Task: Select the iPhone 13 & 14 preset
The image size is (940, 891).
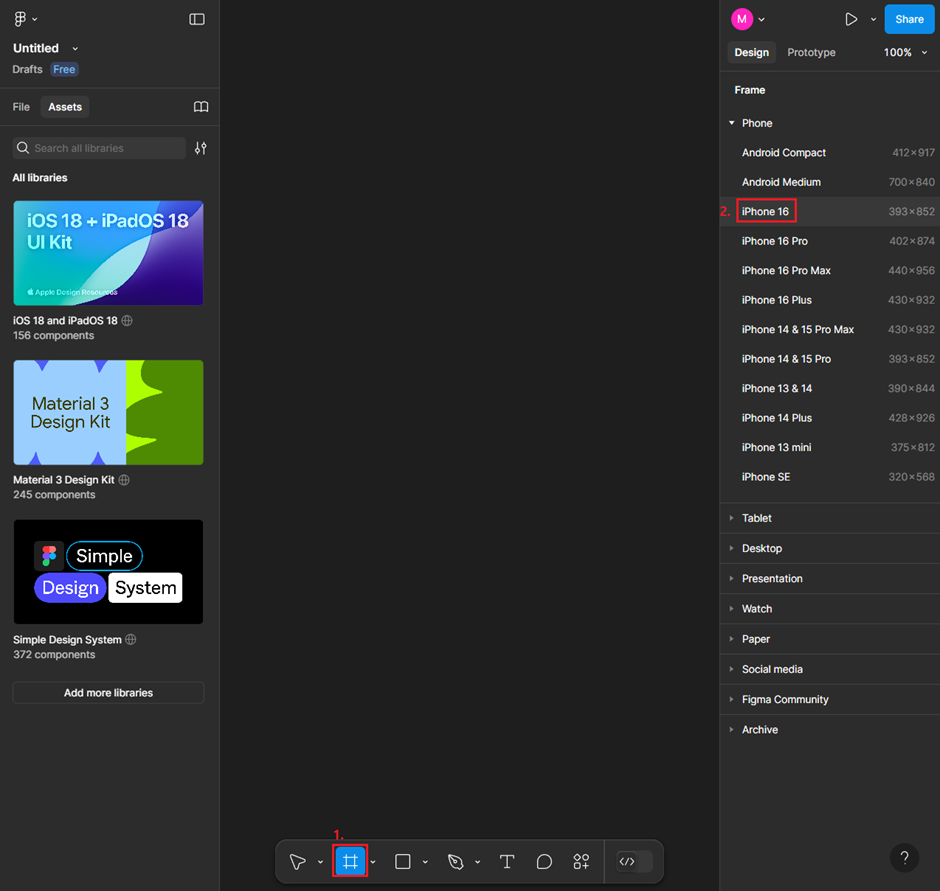Action: (x=830, y=389)
